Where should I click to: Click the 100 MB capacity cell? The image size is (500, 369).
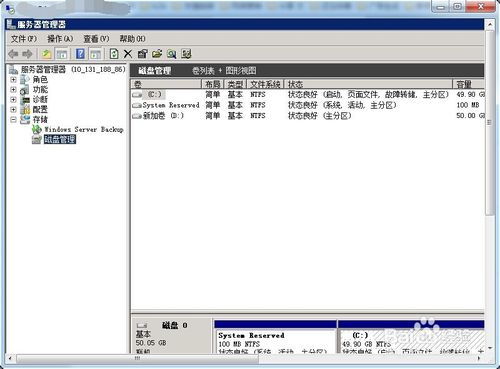pyautogui.click(x=468, y=105)
